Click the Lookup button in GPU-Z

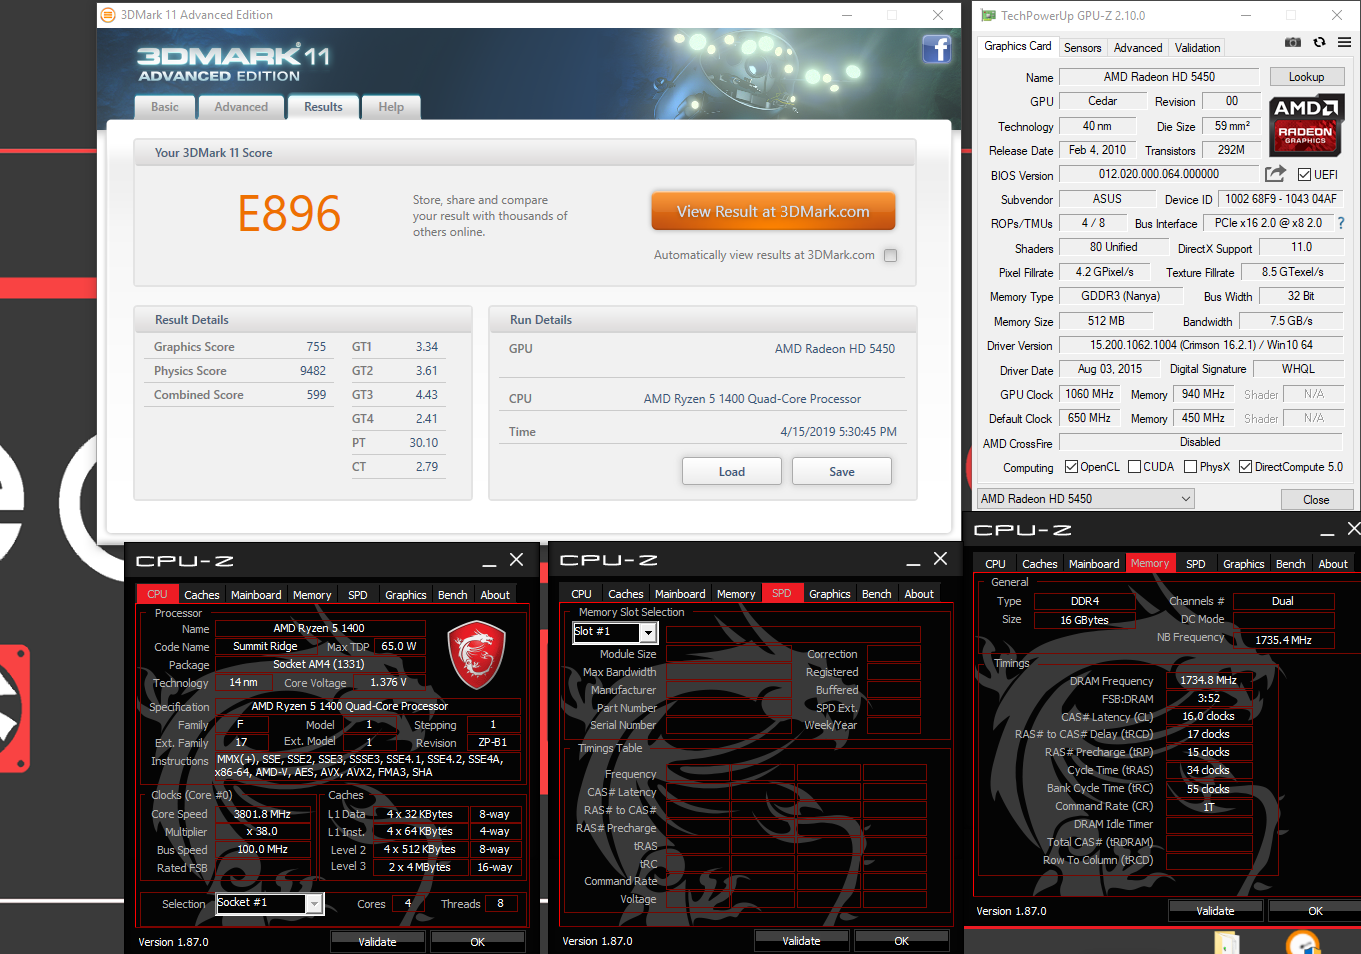1306,77
